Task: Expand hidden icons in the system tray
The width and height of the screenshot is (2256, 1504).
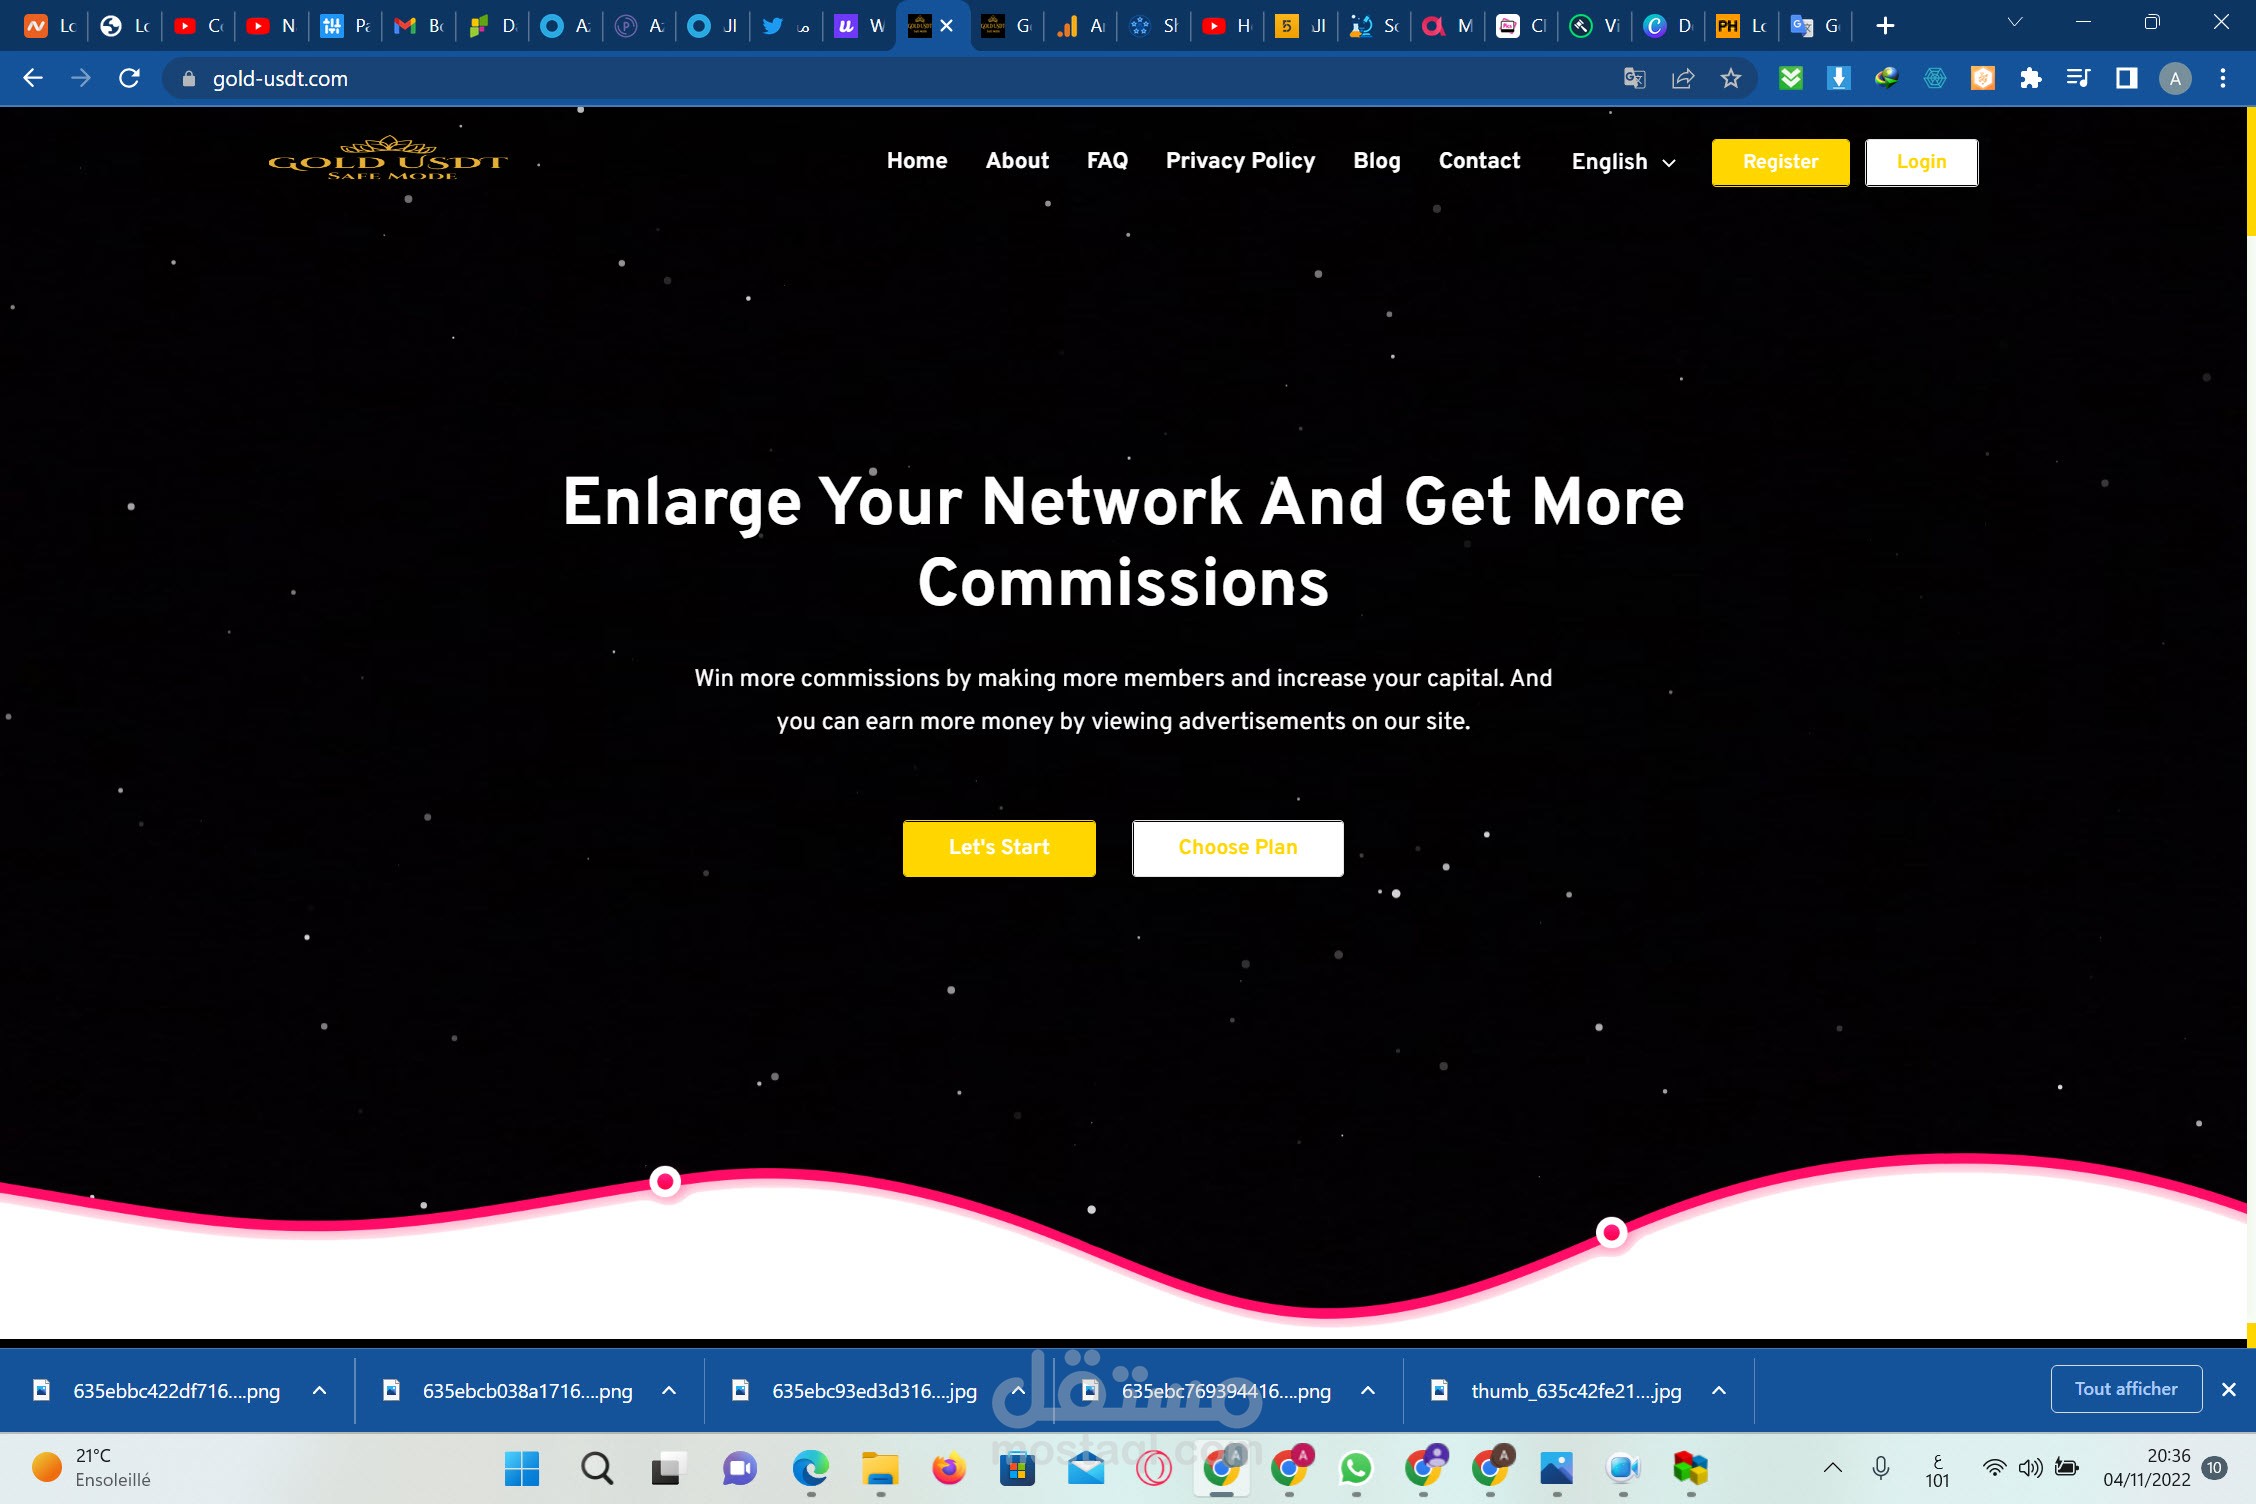Action: click(x=1833, y=1468)
